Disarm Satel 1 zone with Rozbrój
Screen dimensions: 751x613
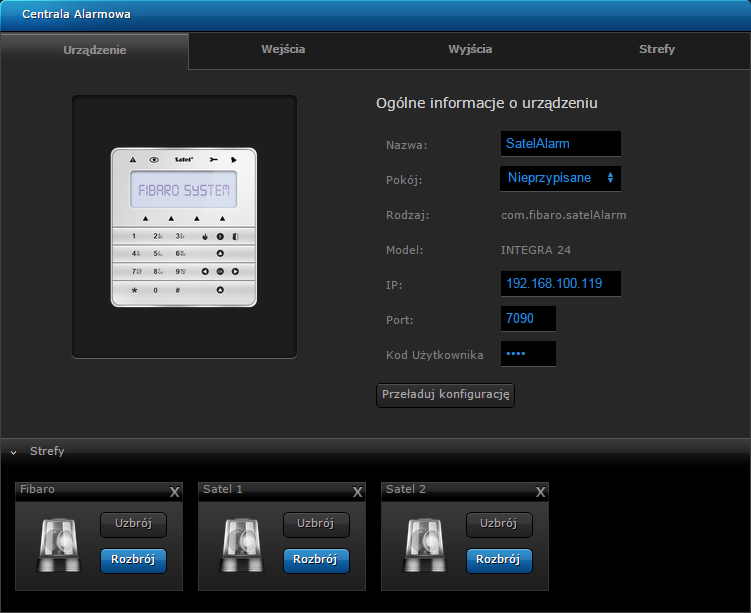pyautogui.click(x=316, y=560)
